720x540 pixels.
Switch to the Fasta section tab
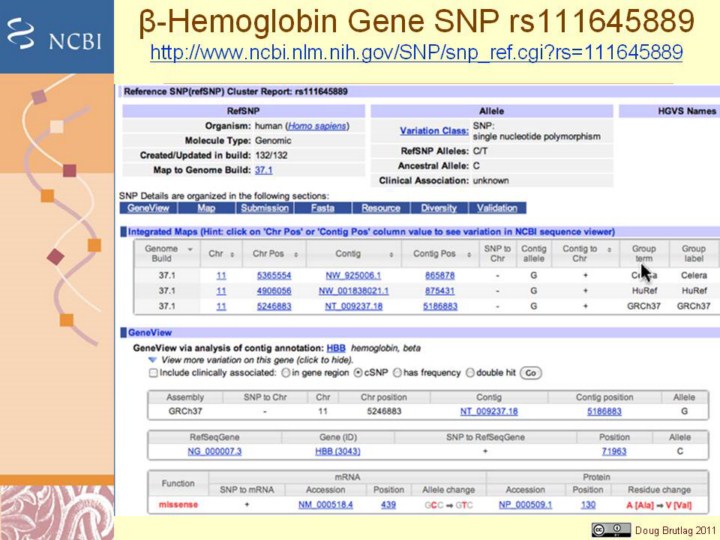(x=322, y=208)
